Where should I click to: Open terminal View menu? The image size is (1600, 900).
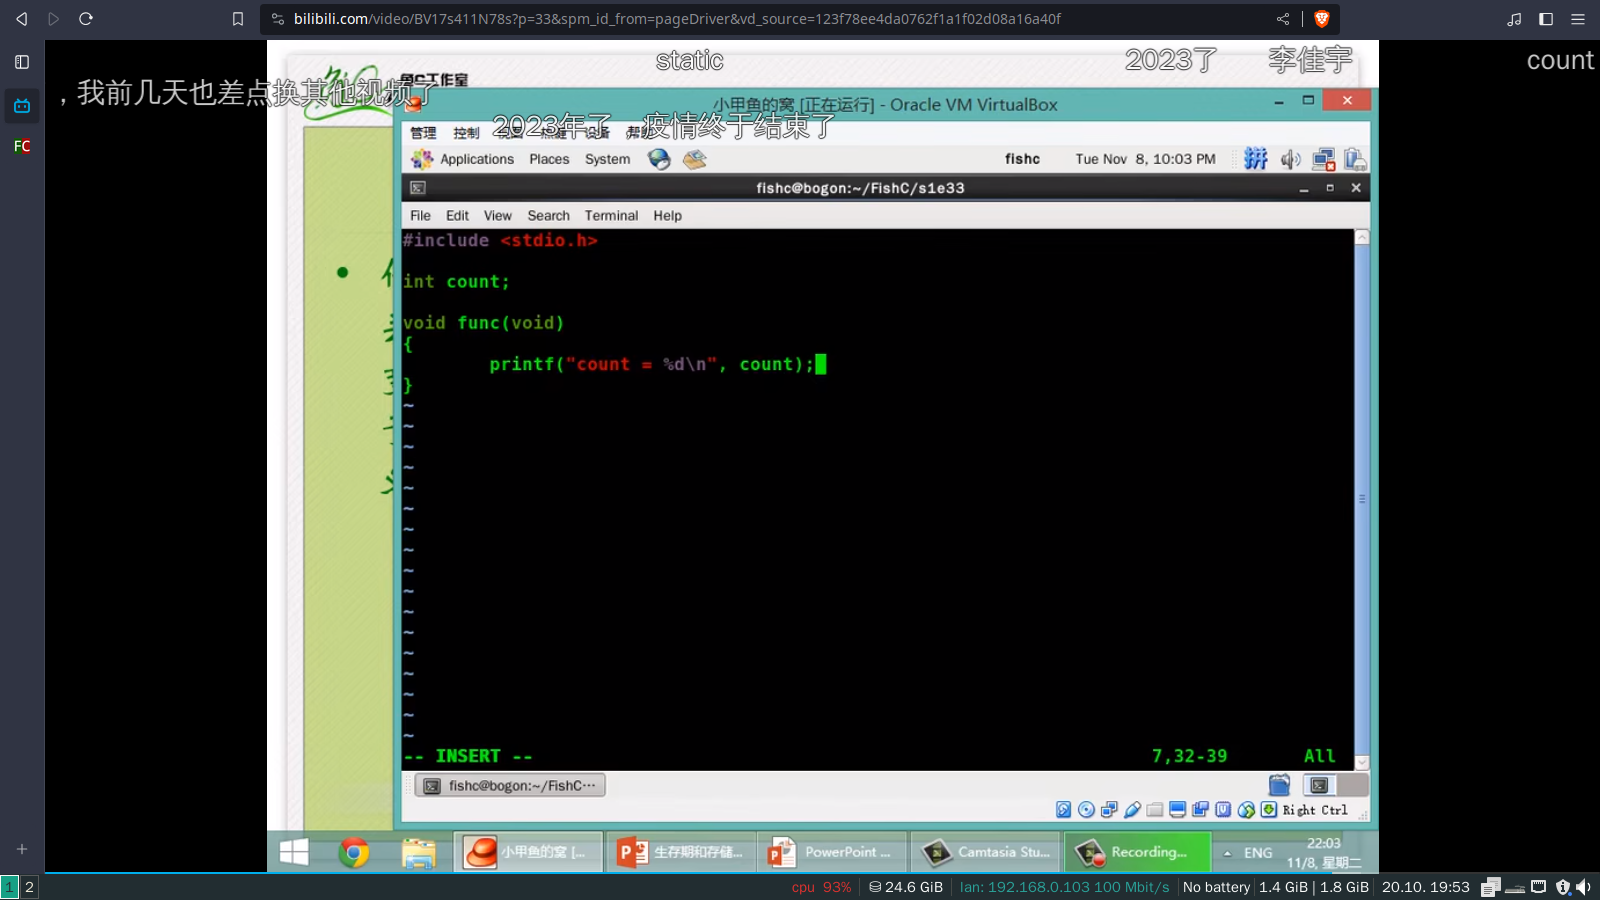(497, 215)
